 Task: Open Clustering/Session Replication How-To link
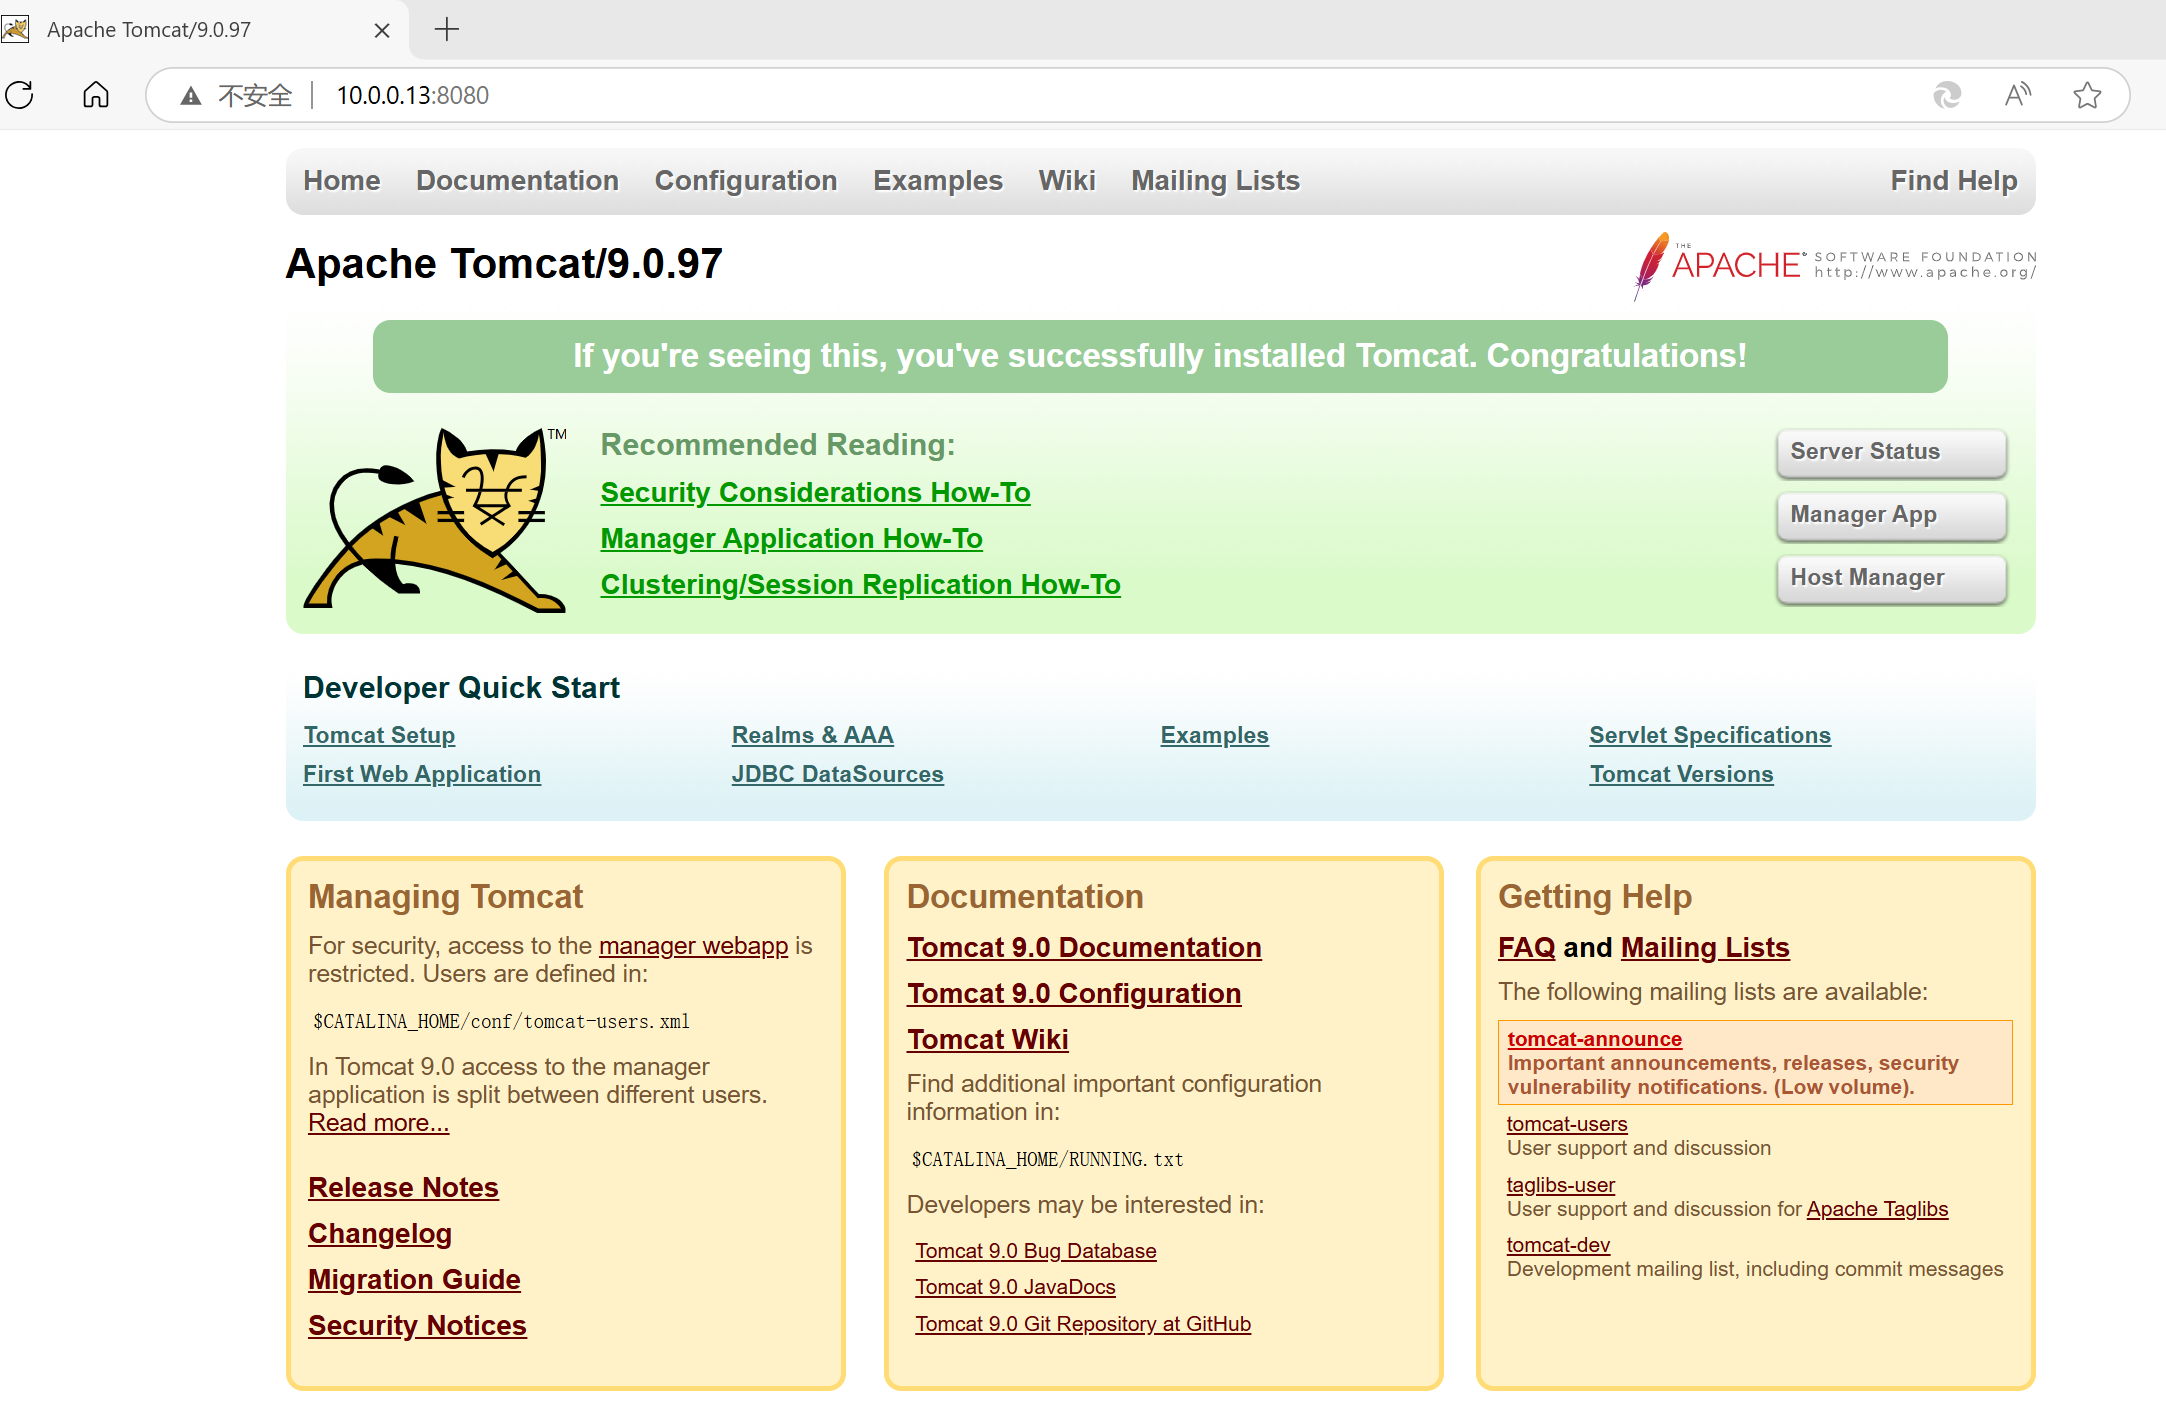860,585
